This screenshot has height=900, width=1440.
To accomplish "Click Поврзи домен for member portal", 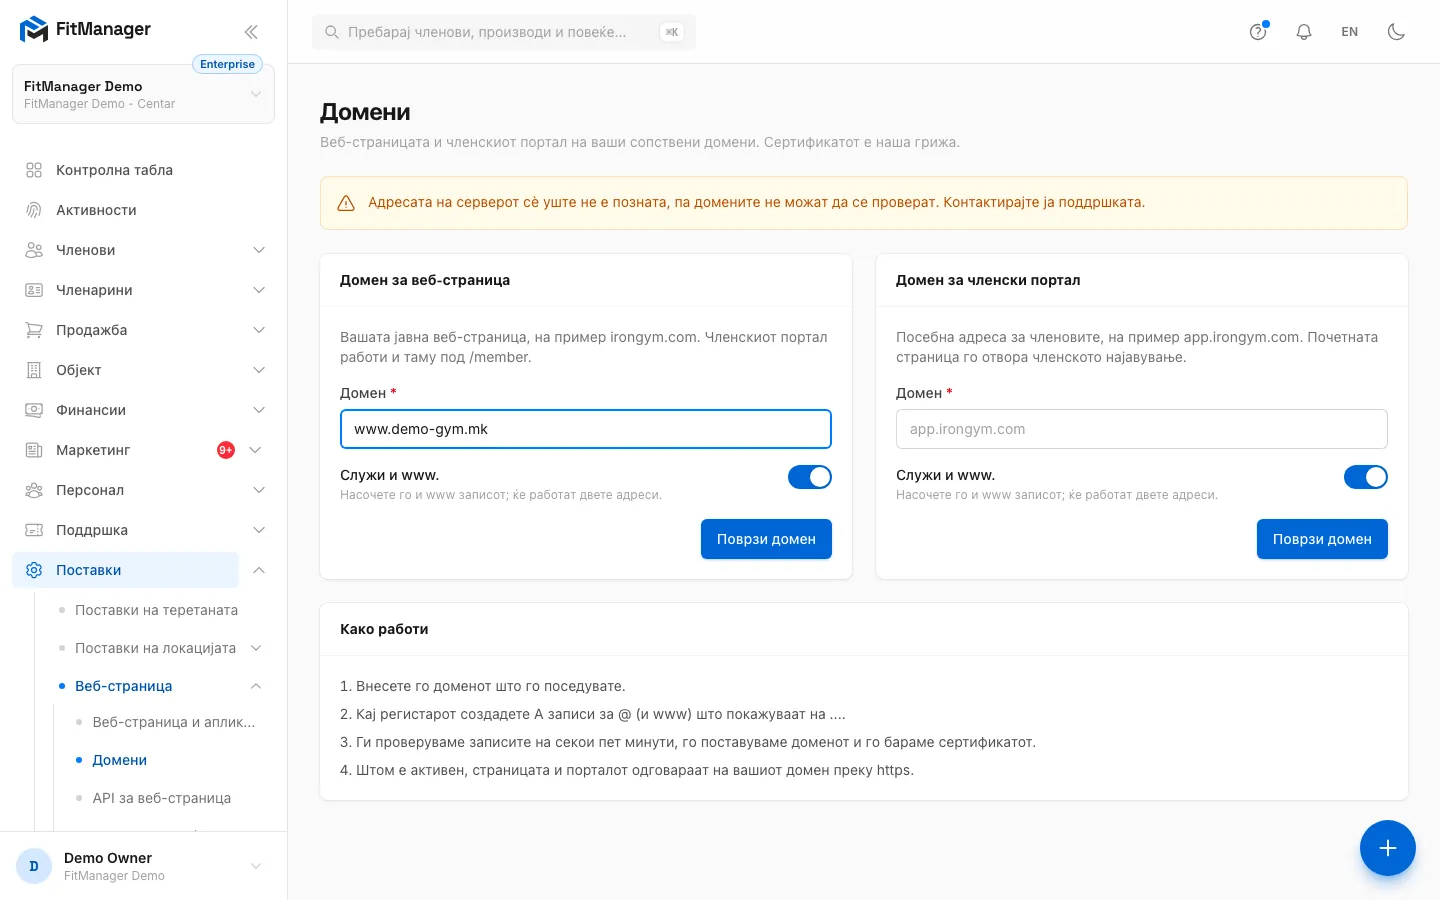I will pos(1322,539).
